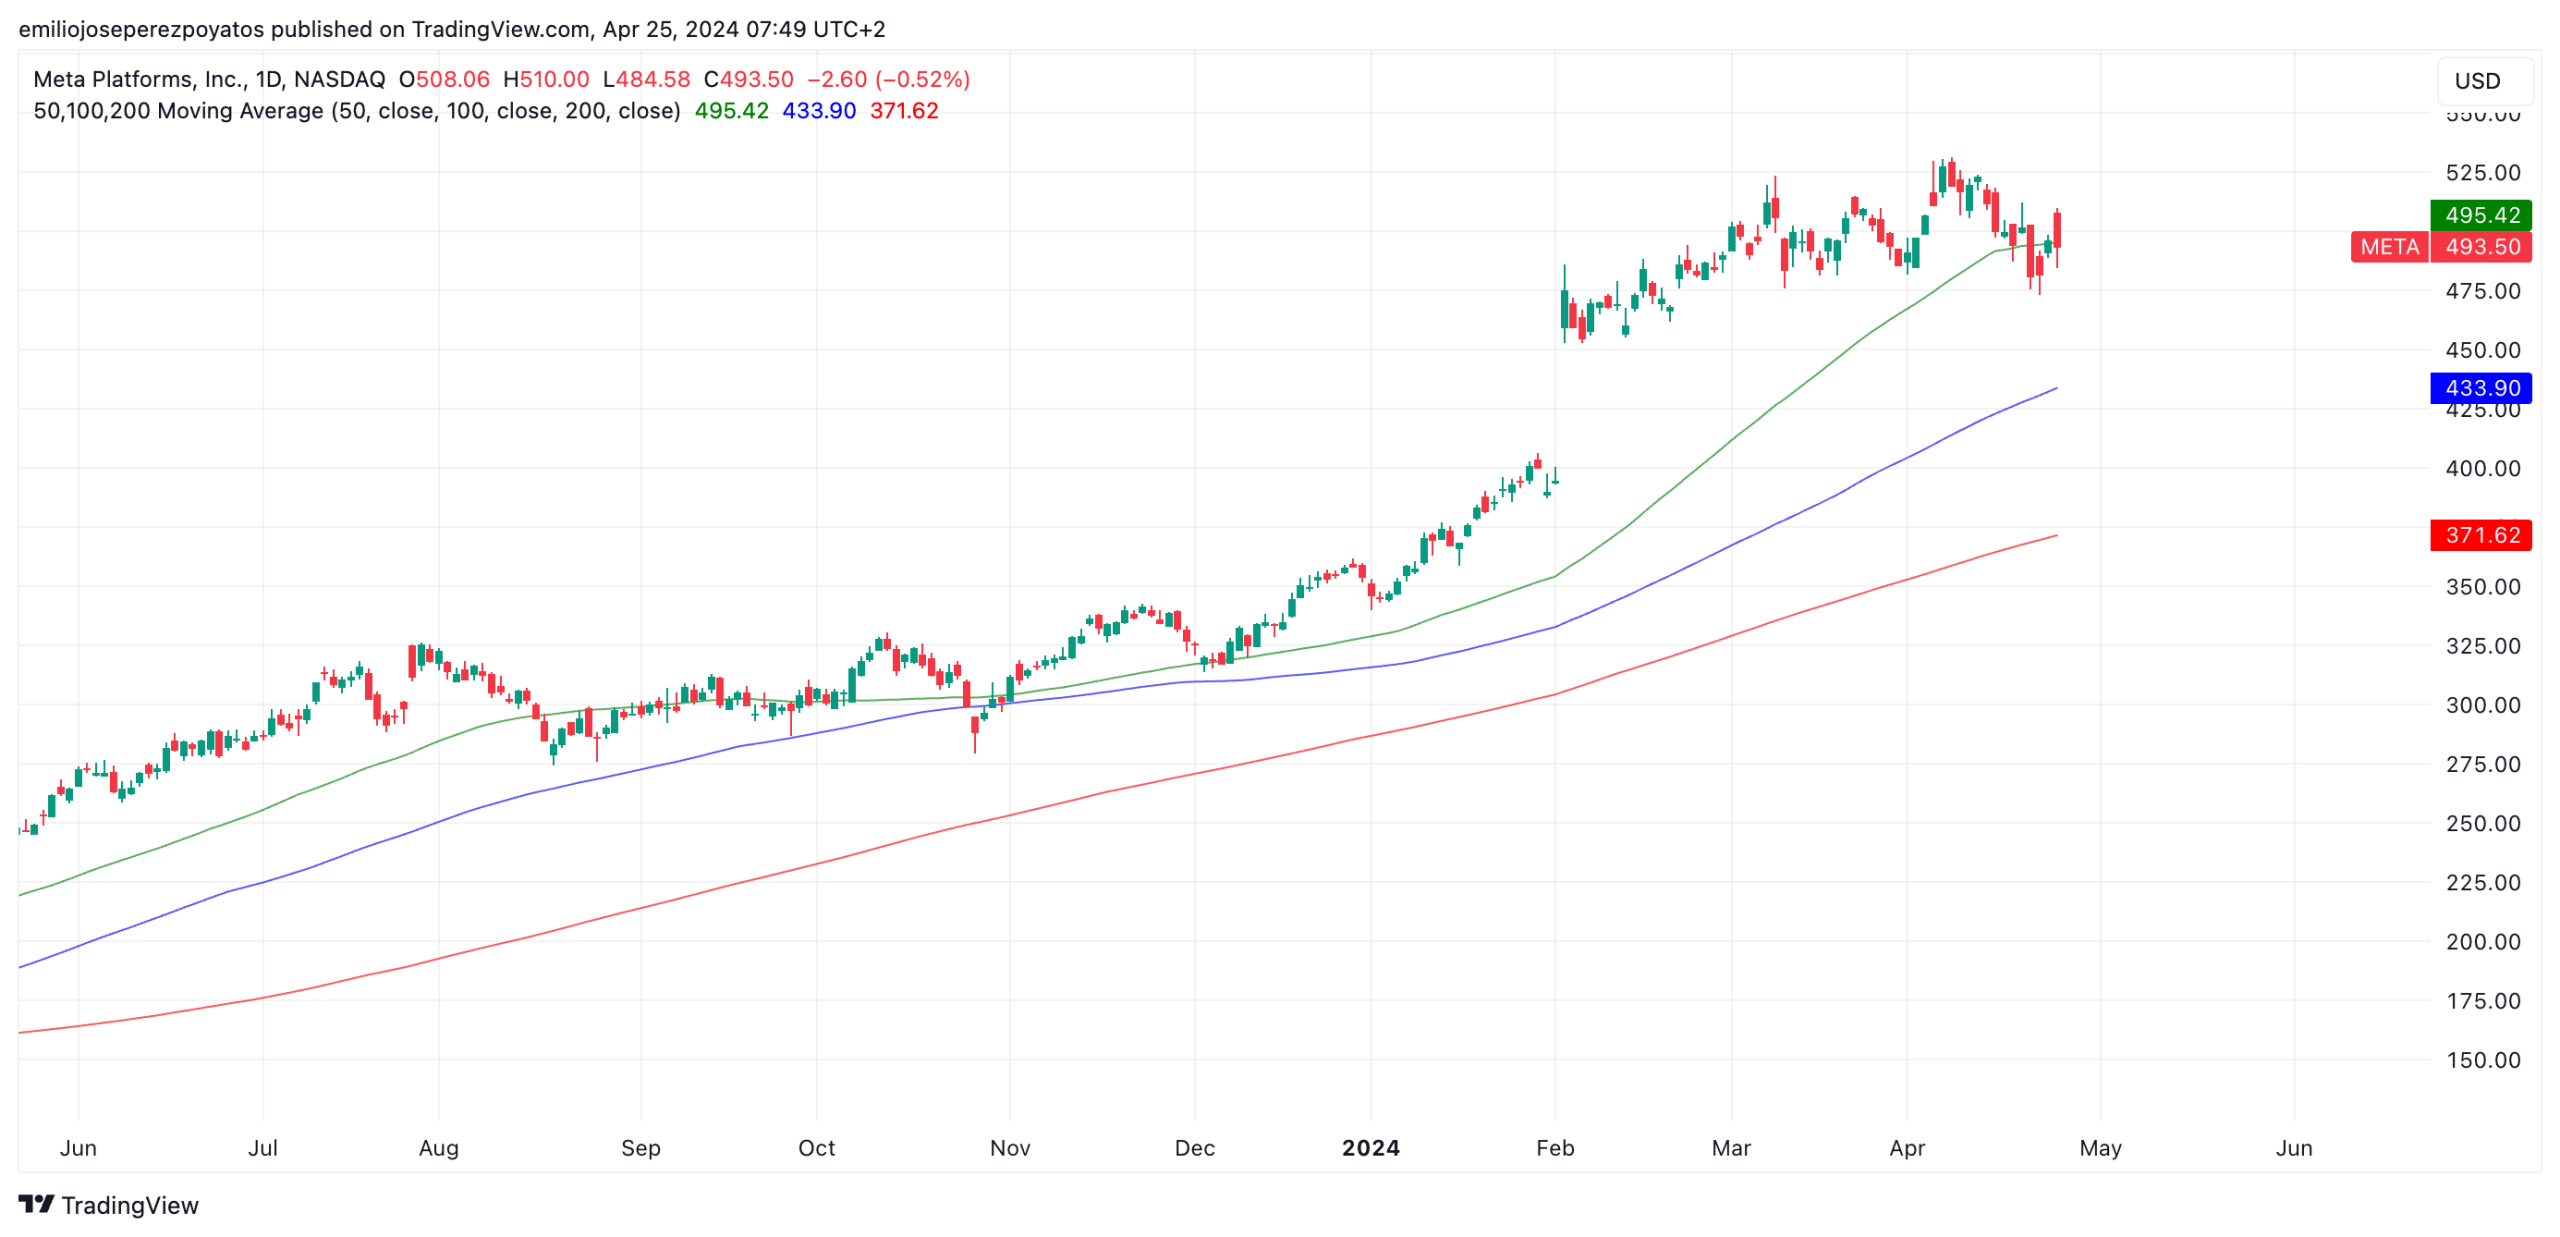Click the Nov label on time axis

click(x=1010, y=1147)
